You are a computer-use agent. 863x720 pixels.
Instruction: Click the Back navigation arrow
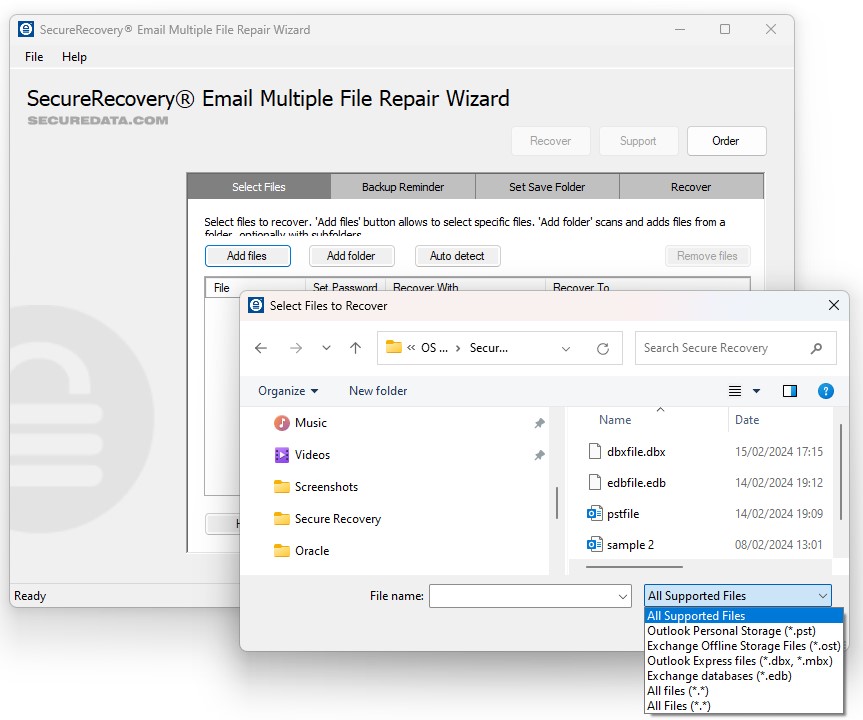(x=261, y=347)
